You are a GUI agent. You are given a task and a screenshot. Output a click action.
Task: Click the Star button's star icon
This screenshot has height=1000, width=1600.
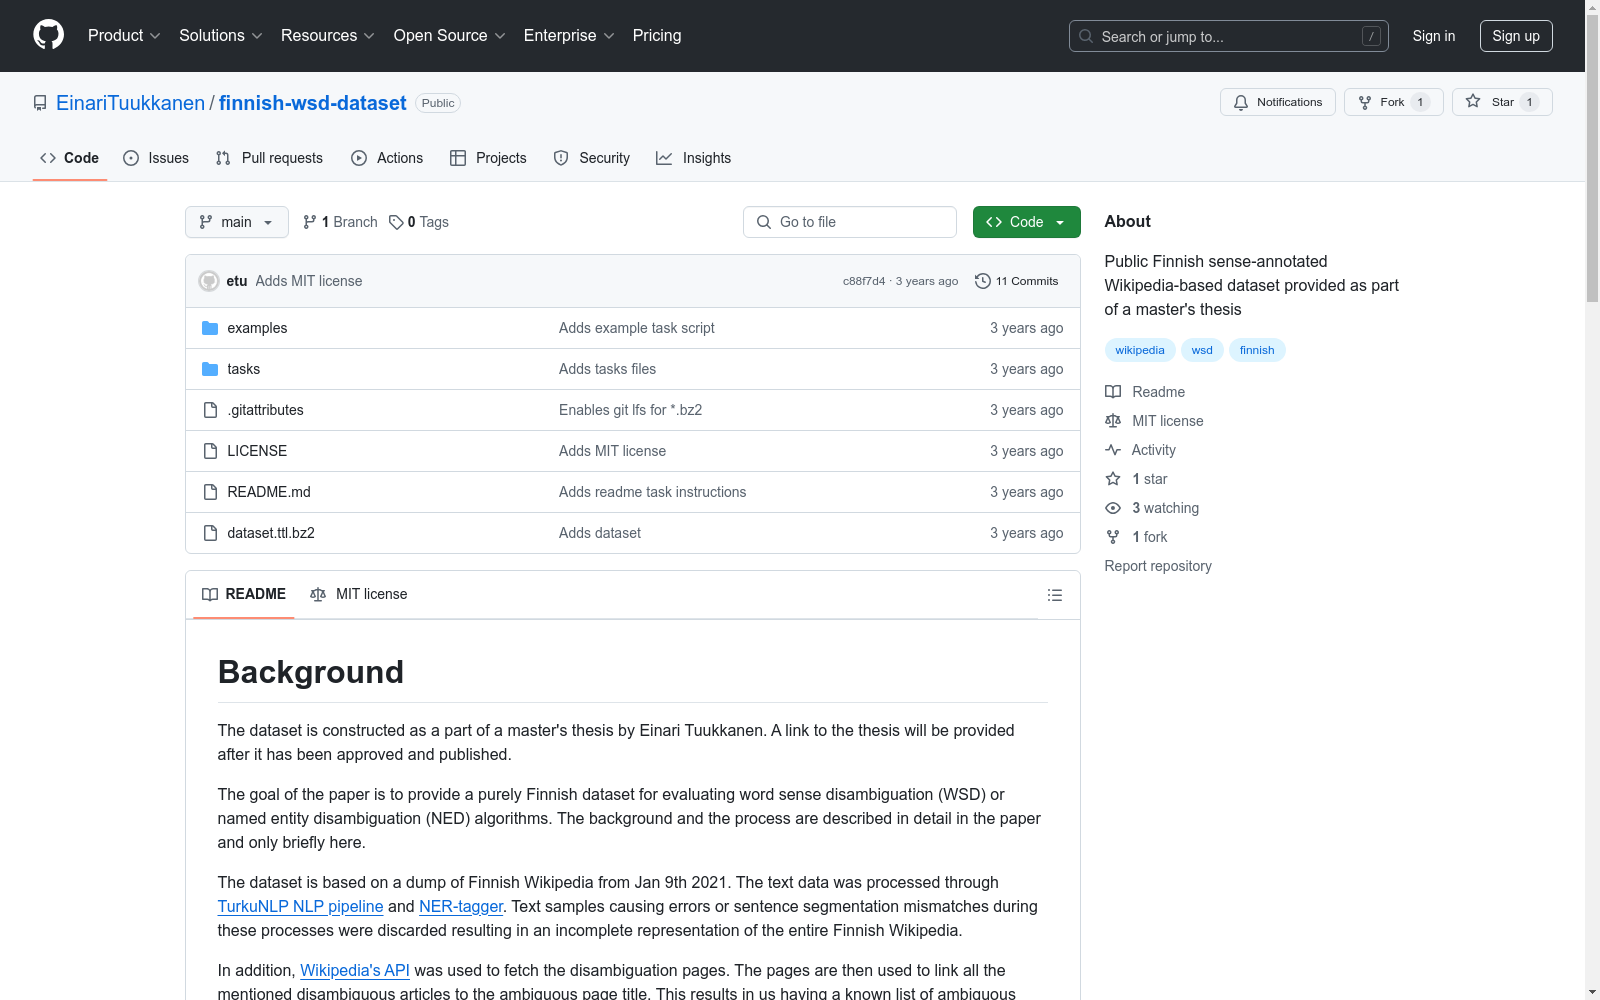tap(1473, 102)
